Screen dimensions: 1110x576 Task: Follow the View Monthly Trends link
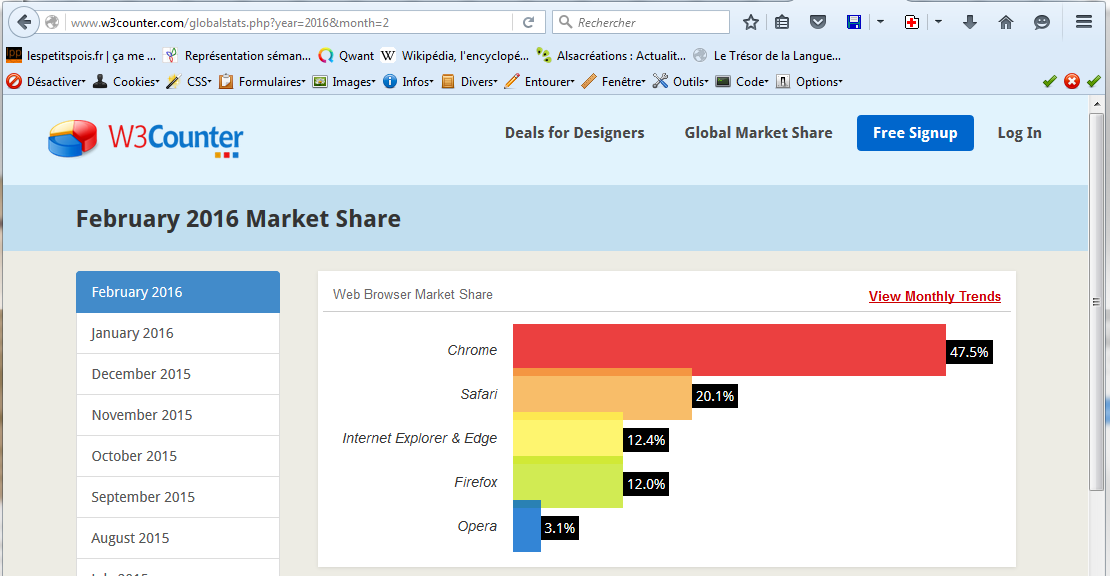pos(934,296)
